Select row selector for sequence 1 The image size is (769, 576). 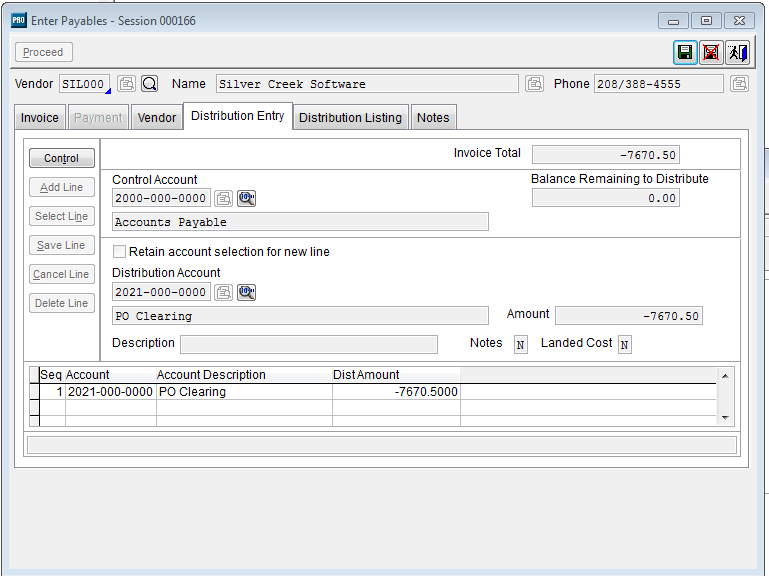(x=34, y=392)
